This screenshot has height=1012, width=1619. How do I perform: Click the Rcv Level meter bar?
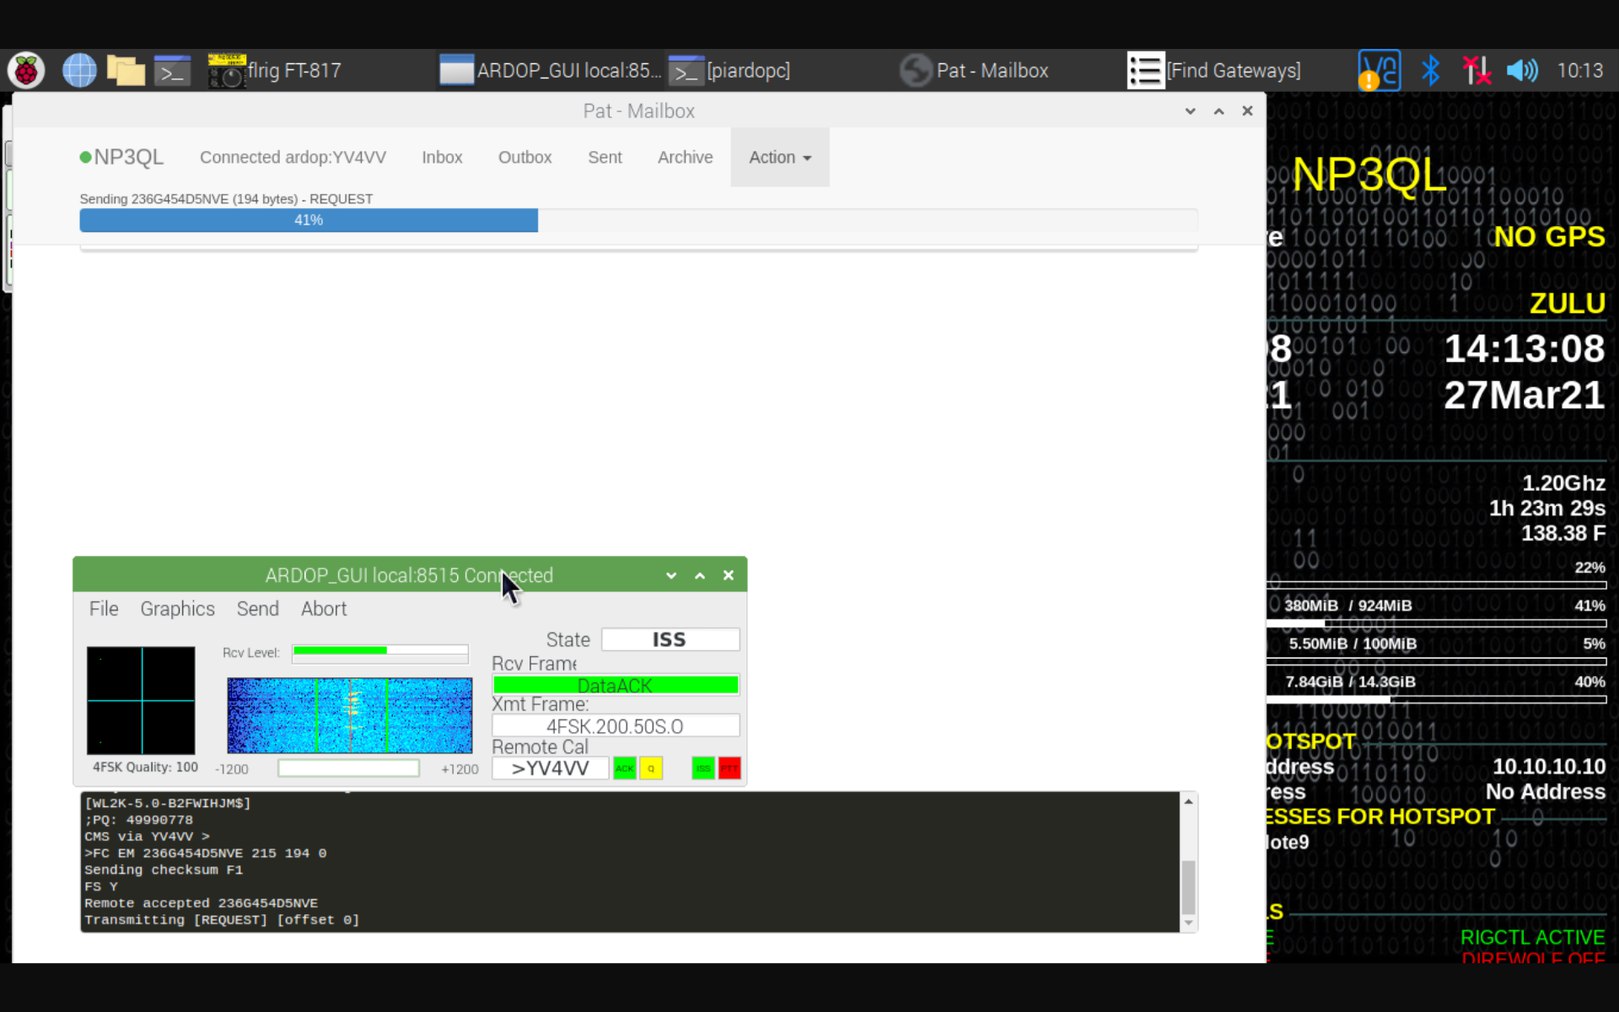pyautogui.click(x=380, y=652)
